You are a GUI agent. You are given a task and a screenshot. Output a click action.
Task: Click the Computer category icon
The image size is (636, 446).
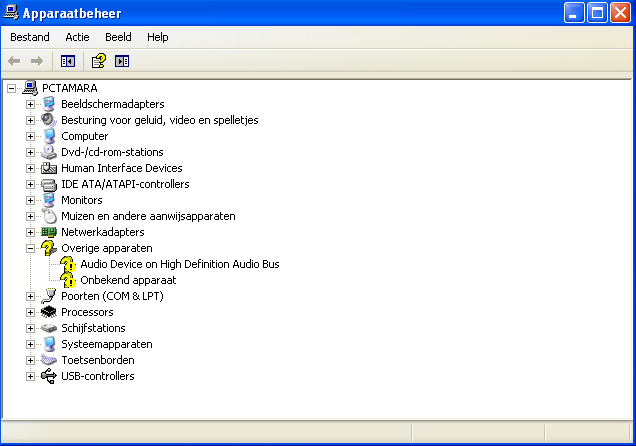49,136
